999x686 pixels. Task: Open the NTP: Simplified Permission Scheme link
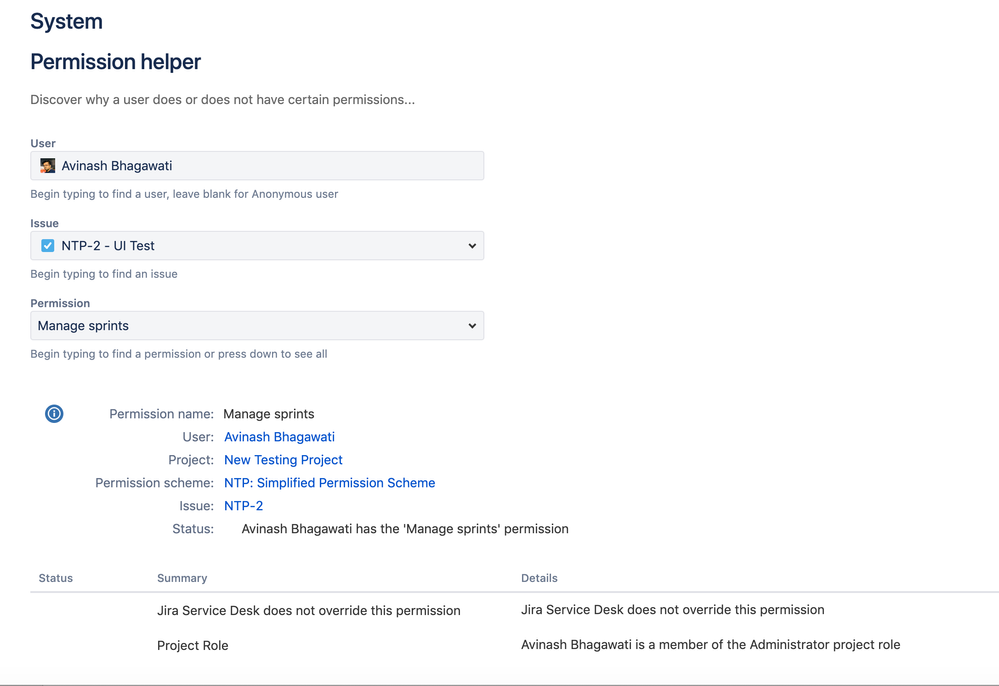(329, 482)
